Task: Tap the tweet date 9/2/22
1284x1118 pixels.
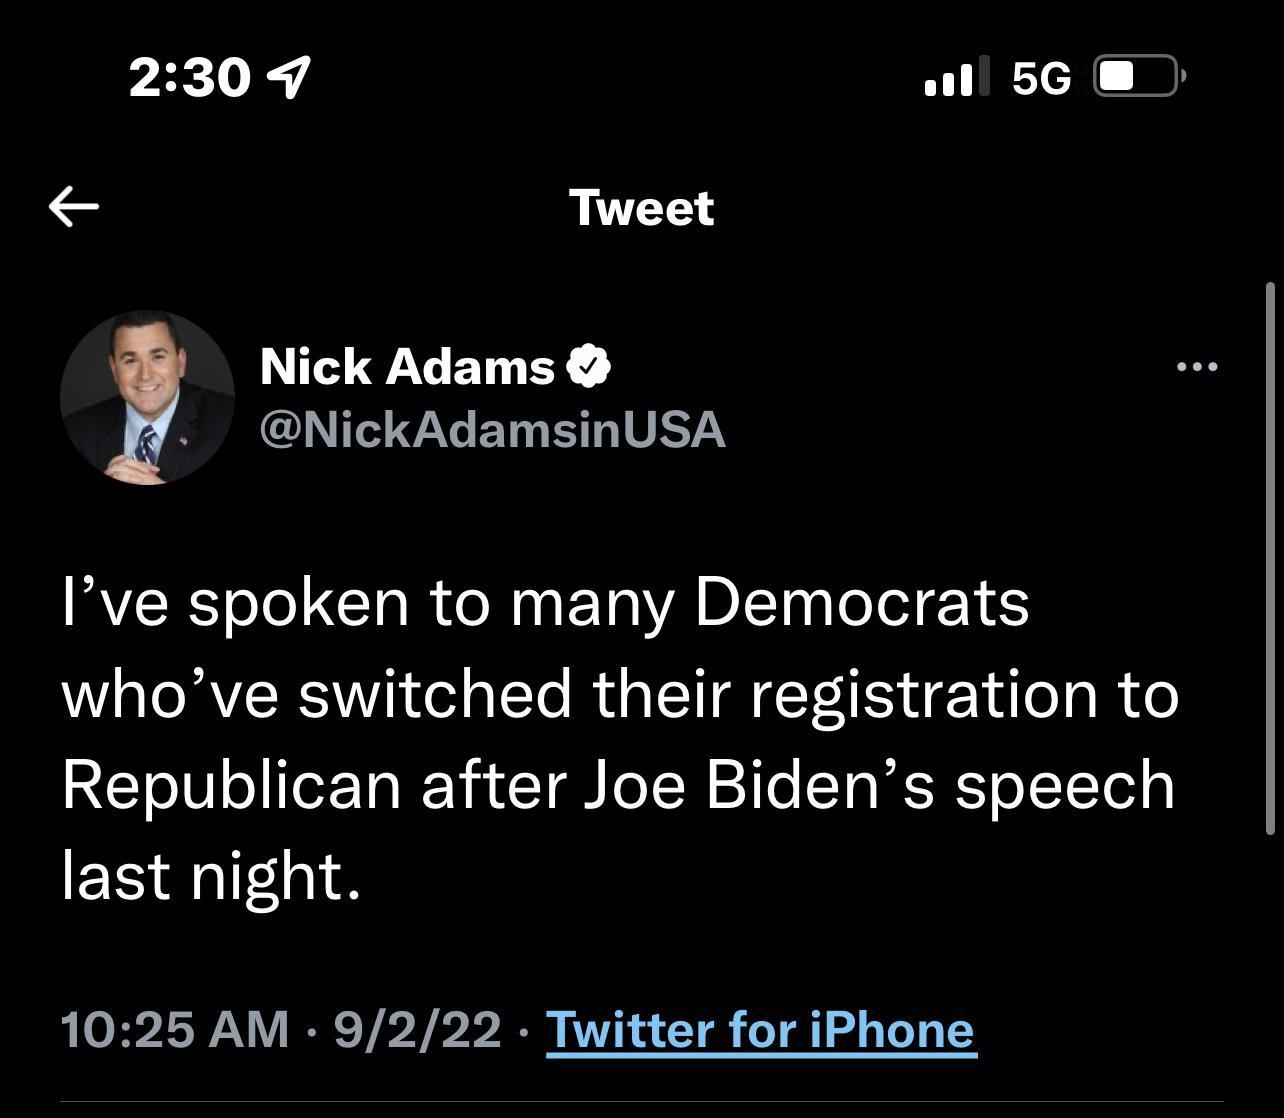Action: click(x=414, y=1028)
